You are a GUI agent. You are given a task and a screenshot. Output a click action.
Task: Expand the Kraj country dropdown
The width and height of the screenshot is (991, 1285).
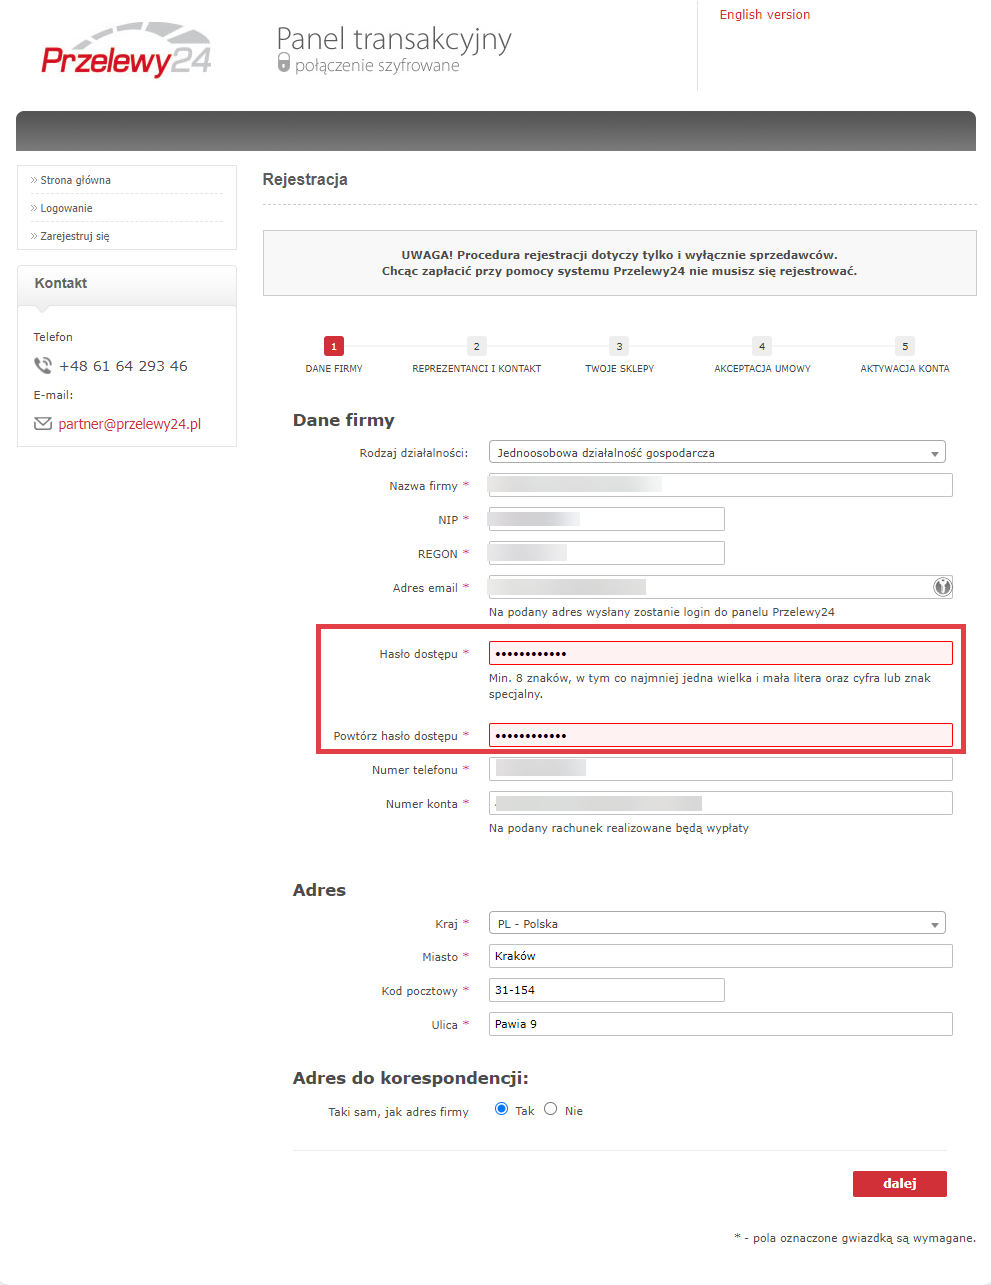click(x=717, y=924)
